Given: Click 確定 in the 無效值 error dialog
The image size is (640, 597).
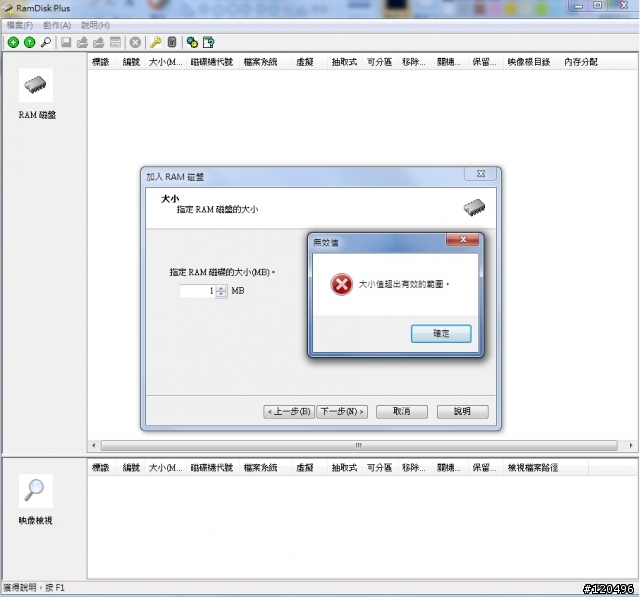Looking at the screenshot, I should pos(441,334).
